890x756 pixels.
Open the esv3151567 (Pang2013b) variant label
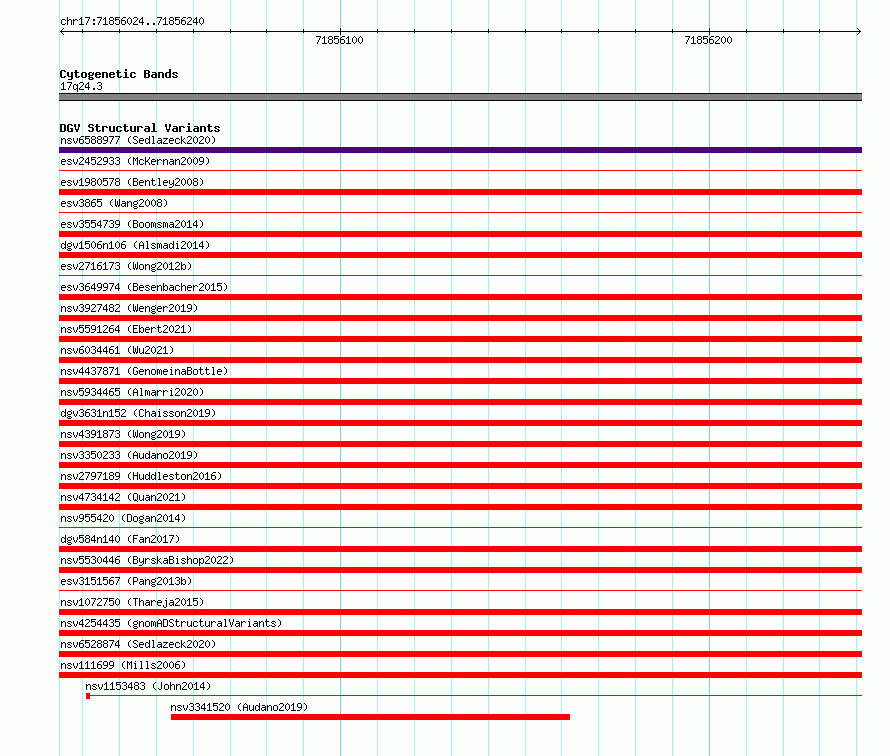[x=126, y=581]
